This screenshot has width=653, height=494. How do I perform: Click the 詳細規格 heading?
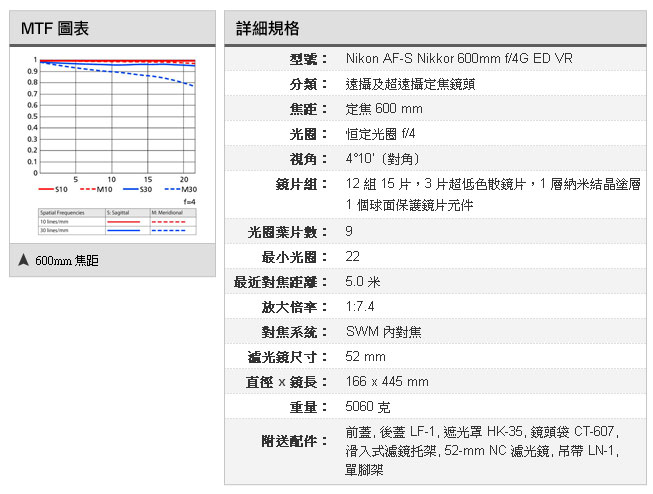[x=267, y=28]
